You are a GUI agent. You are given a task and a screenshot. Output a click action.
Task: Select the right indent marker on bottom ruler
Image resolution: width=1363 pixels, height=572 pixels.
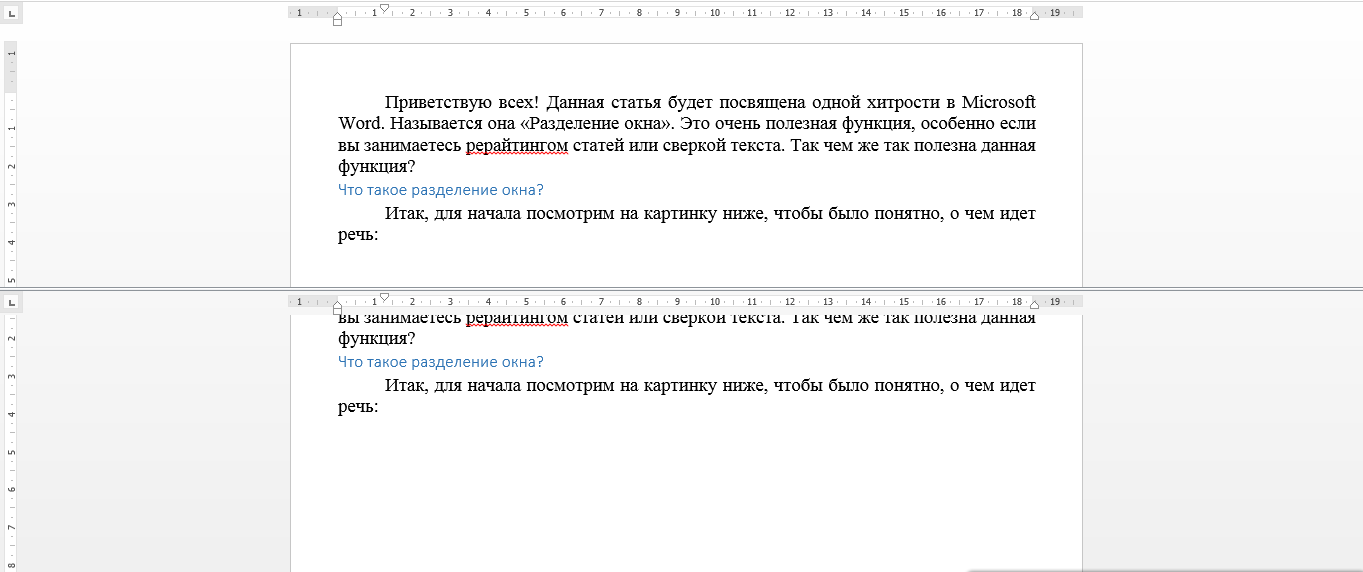pos(1034,304)
